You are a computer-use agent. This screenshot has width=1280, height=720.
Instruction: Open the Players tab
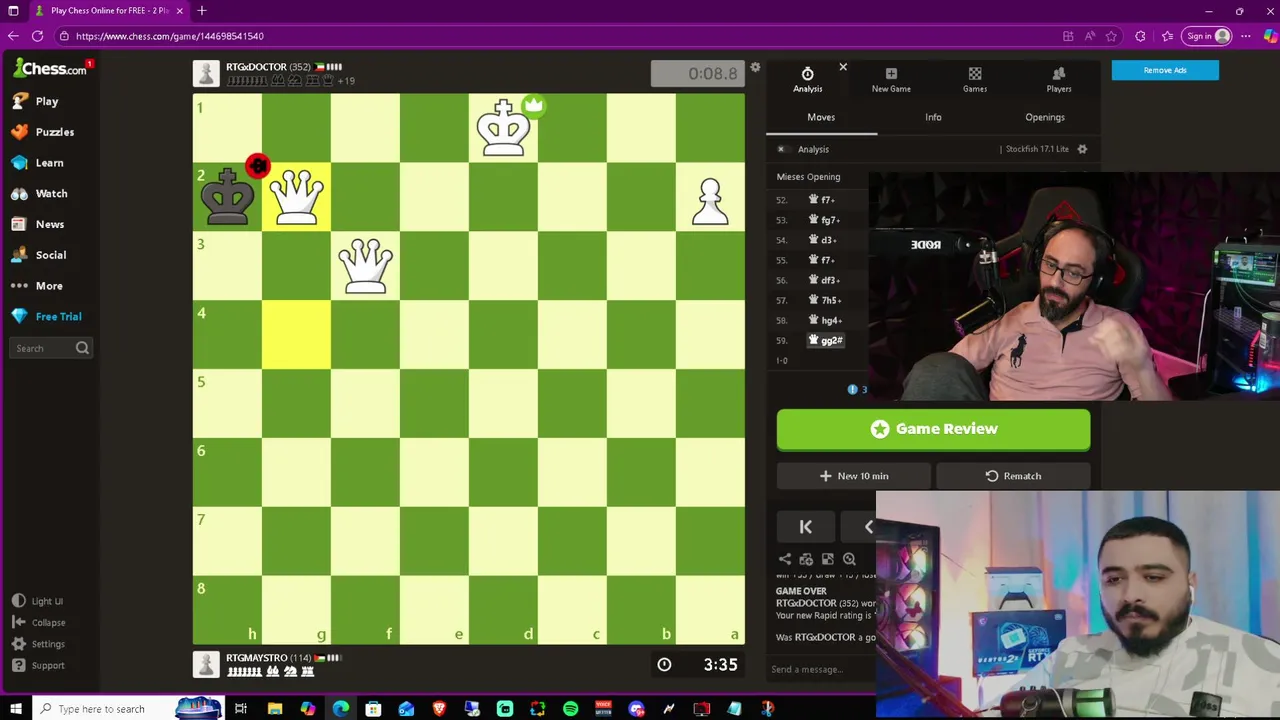click(1059, 80)
